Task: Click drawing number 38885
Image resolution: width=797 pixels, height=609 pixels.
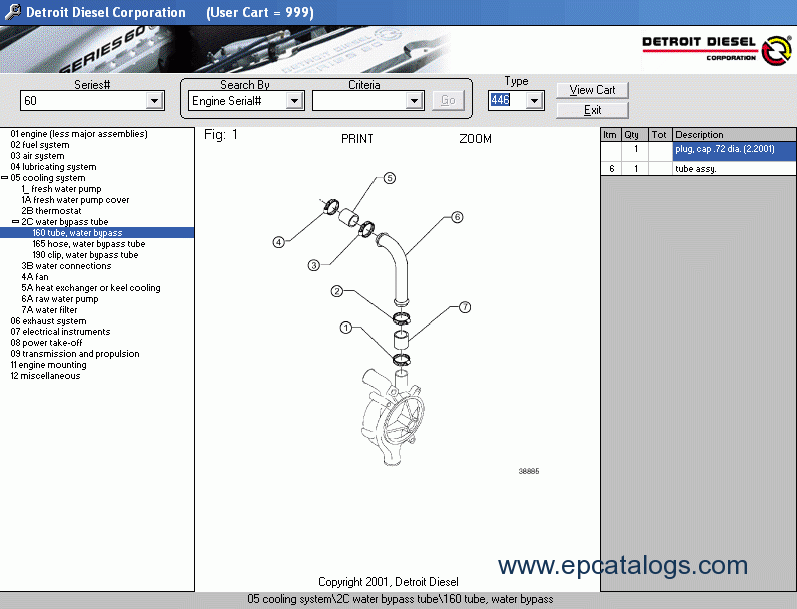Action: click(529, 471)
